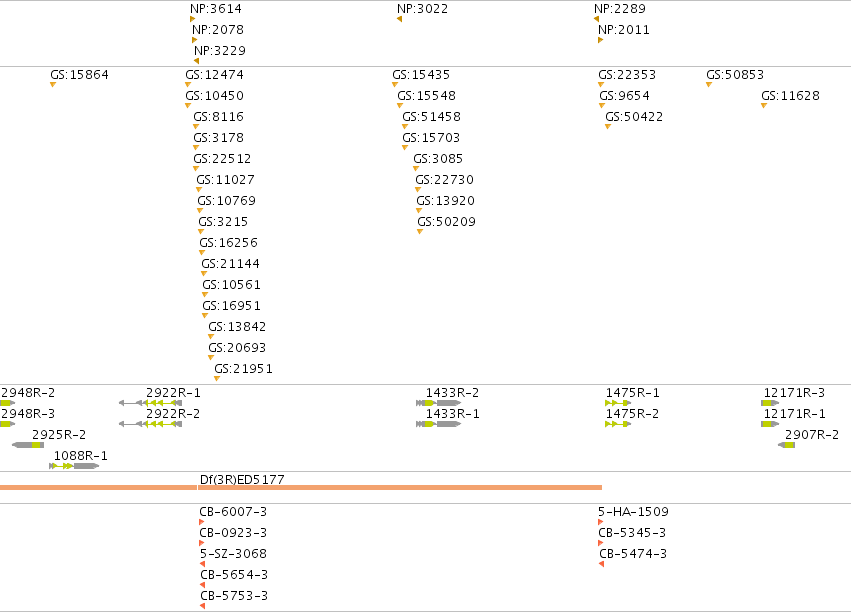Select the GS:51458 insertion label

click(431, 117)
